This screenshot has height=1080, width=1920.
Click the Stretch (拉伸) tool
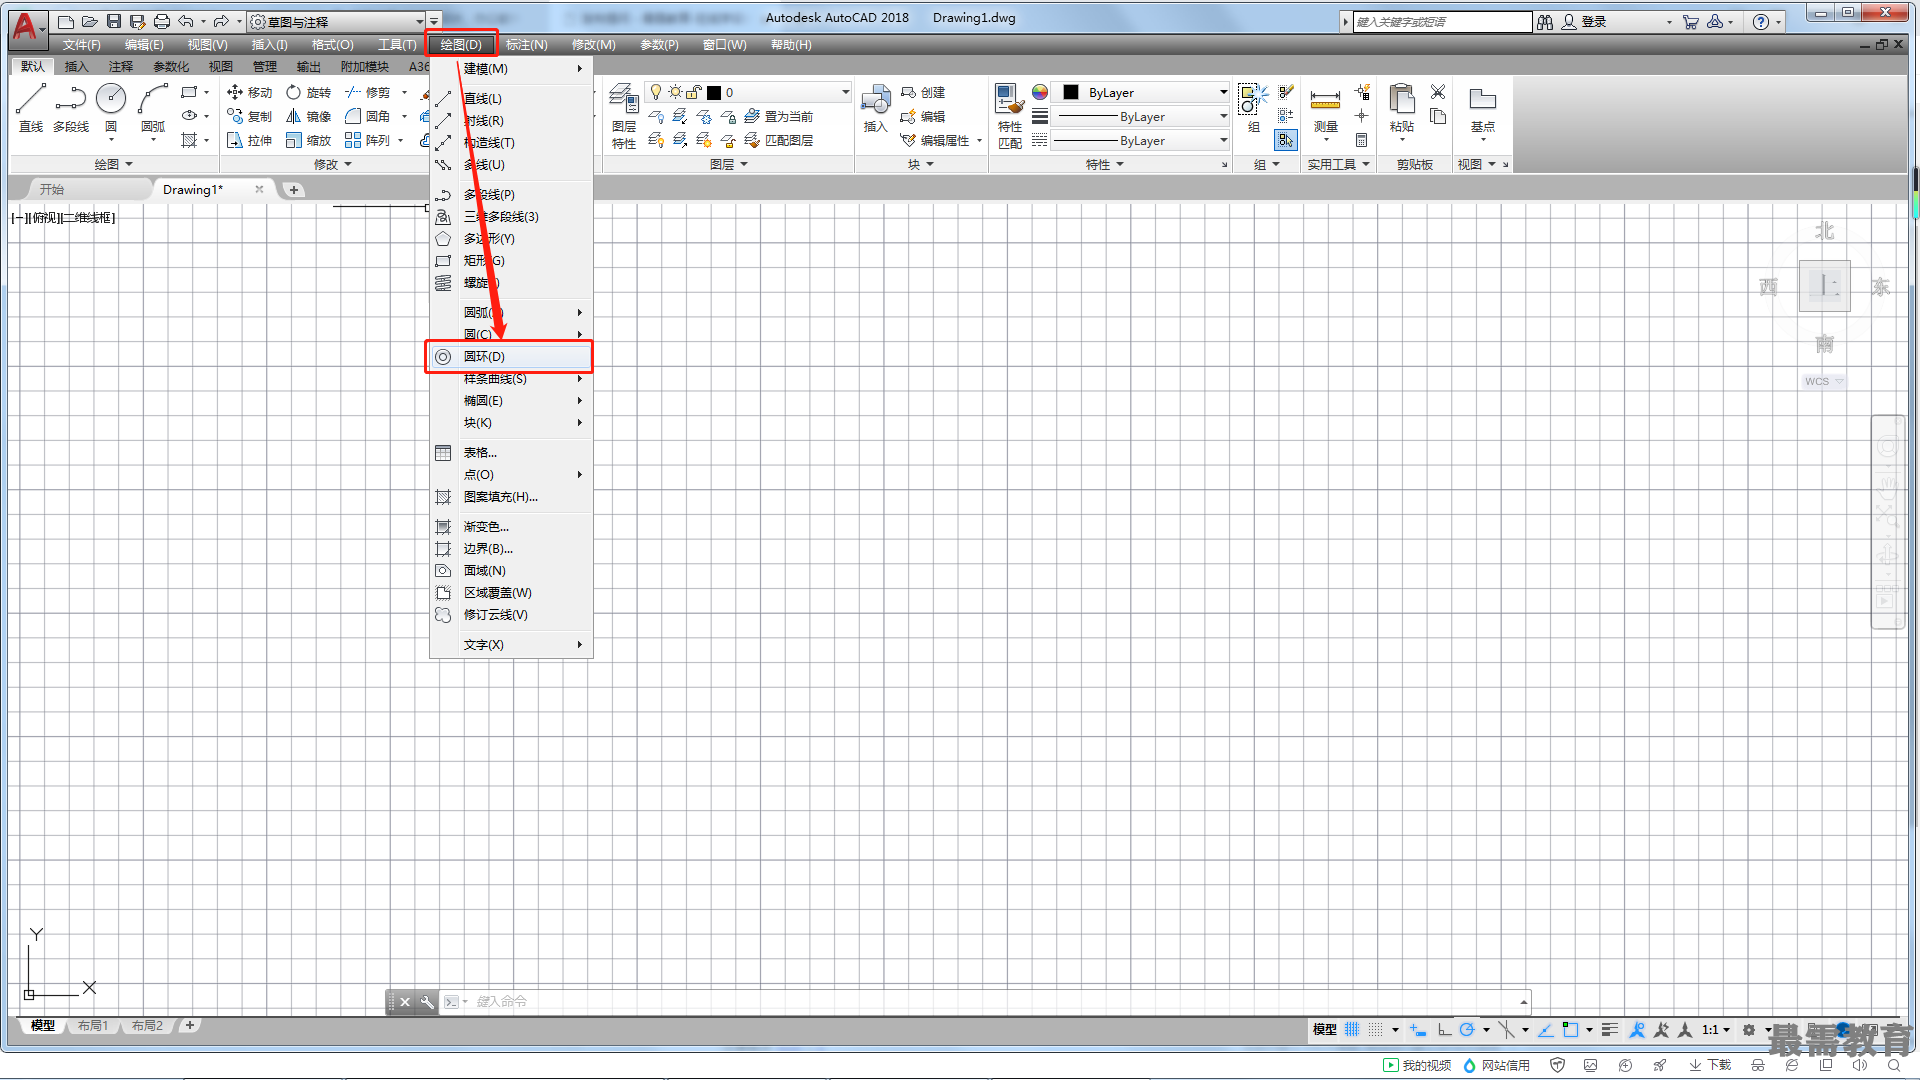pyautogui.click(x=249, y=140)
